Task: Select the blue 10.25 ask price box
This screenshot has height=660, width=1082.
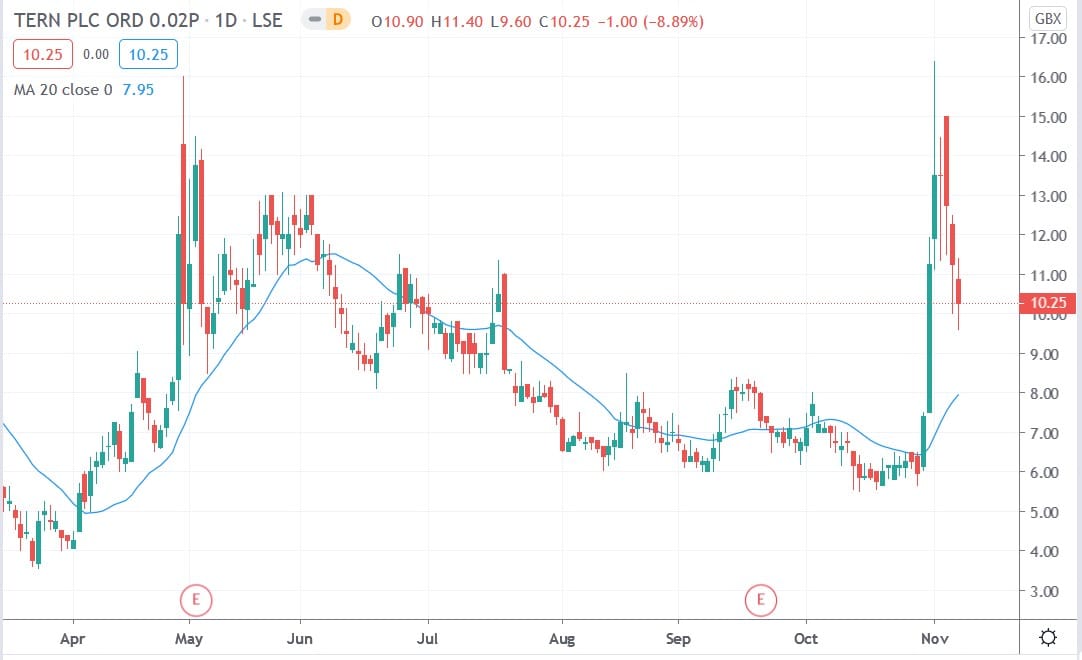Action: click(148, 54)
